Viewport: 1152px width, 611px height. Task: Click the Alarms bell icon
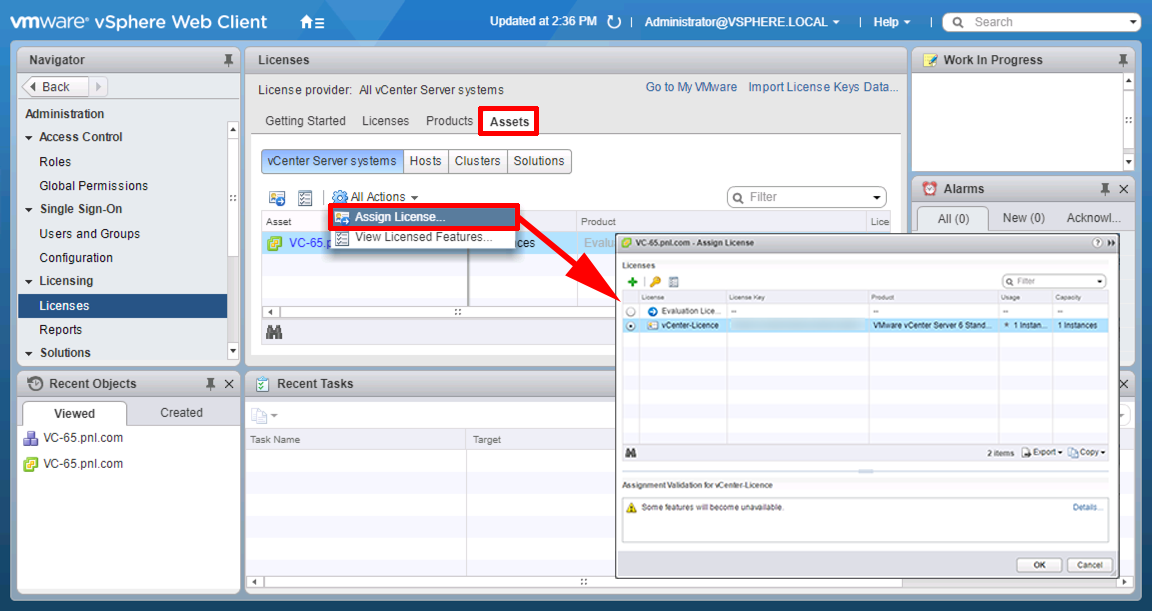click(x=929, y=189)
